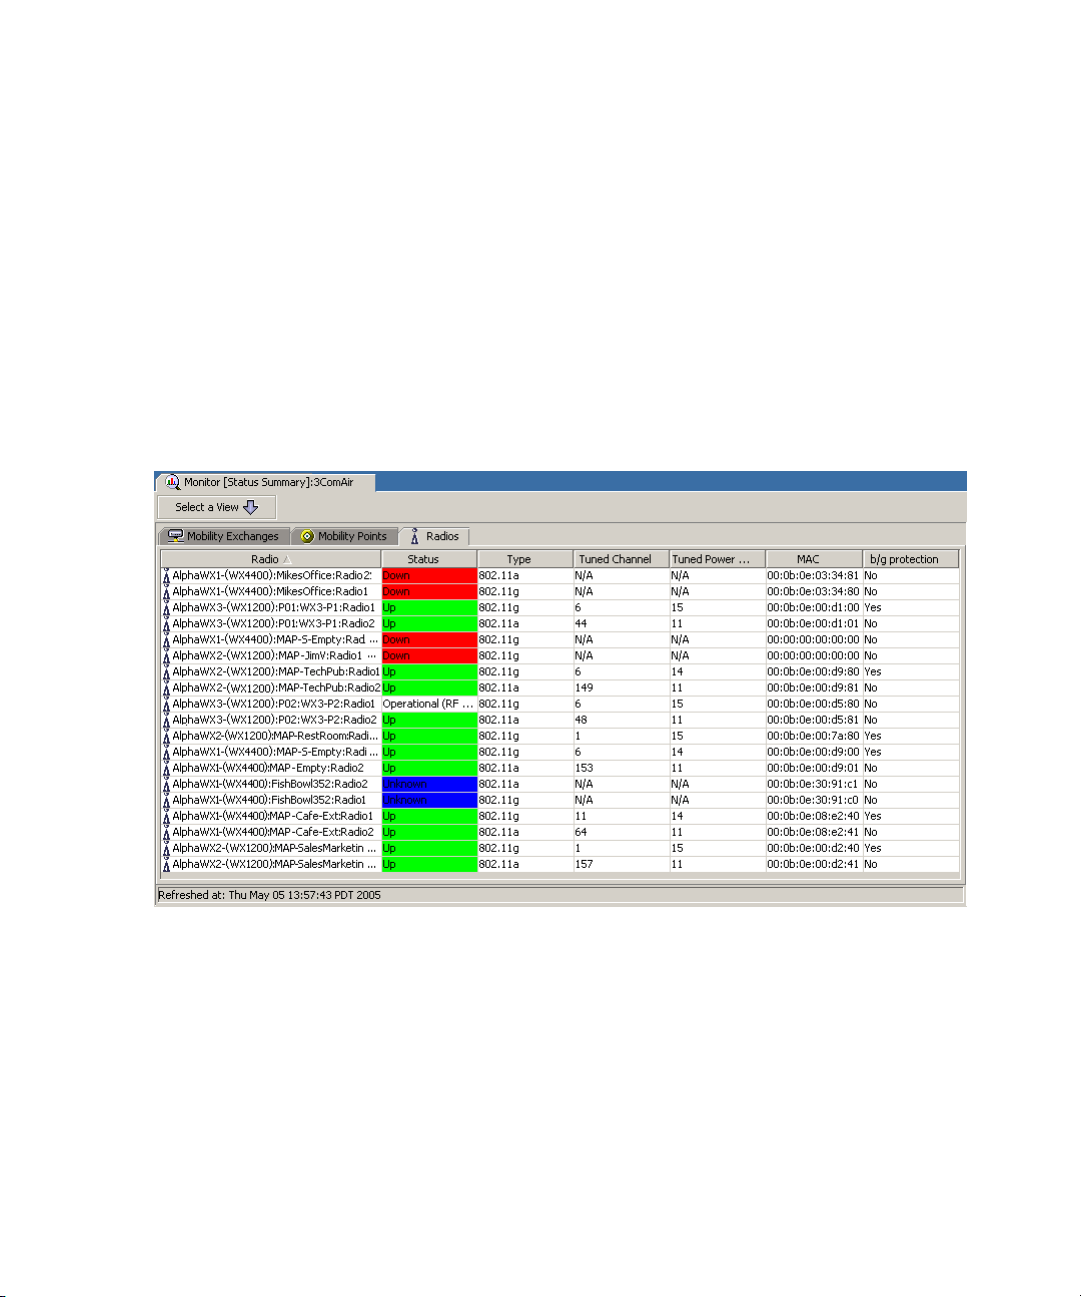Pick the radio icon beside MAP-Cafe-Ext:Radio2

[166, 832]
